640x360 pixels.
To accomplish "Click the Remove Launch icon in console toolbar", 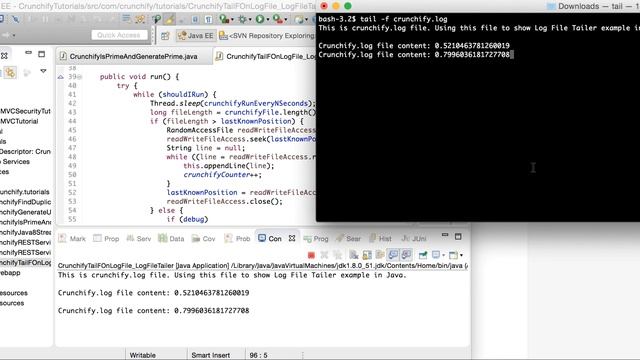I will [x=324, y=255].
